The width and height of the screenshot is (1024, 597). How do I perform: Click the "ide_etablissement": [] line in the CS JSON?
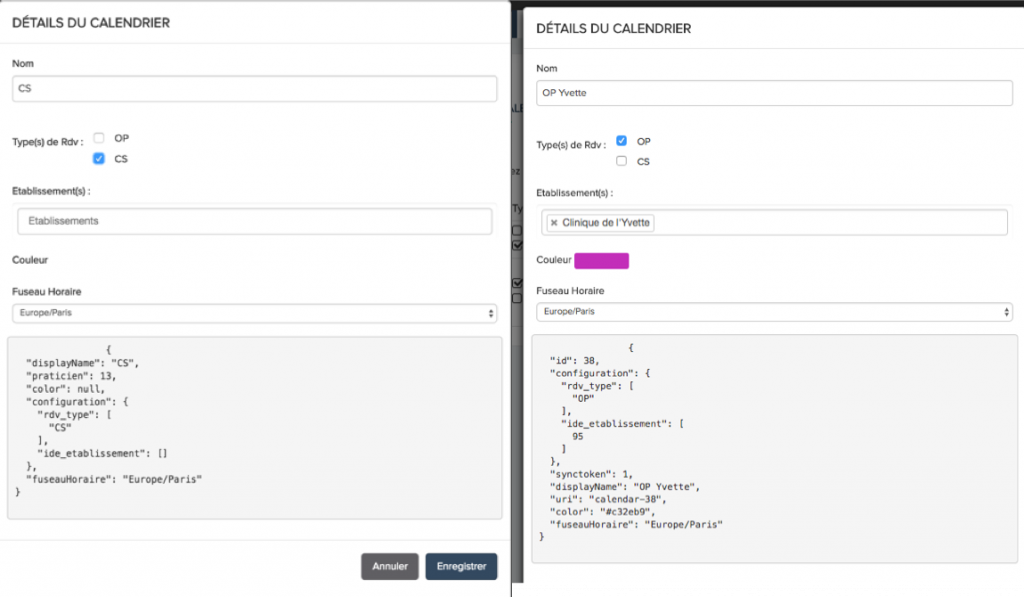pos(103,453)
